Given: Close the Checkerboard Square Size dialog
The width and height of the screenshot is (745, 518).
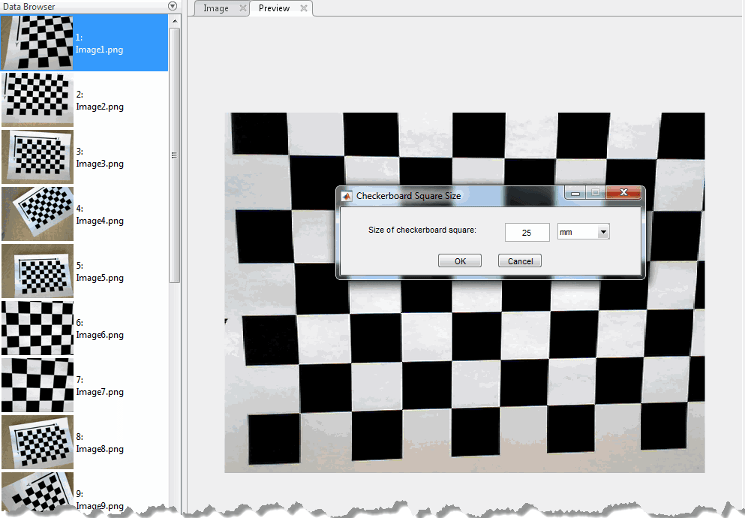Looking at the screenshot, I should (x=623, y=192).
